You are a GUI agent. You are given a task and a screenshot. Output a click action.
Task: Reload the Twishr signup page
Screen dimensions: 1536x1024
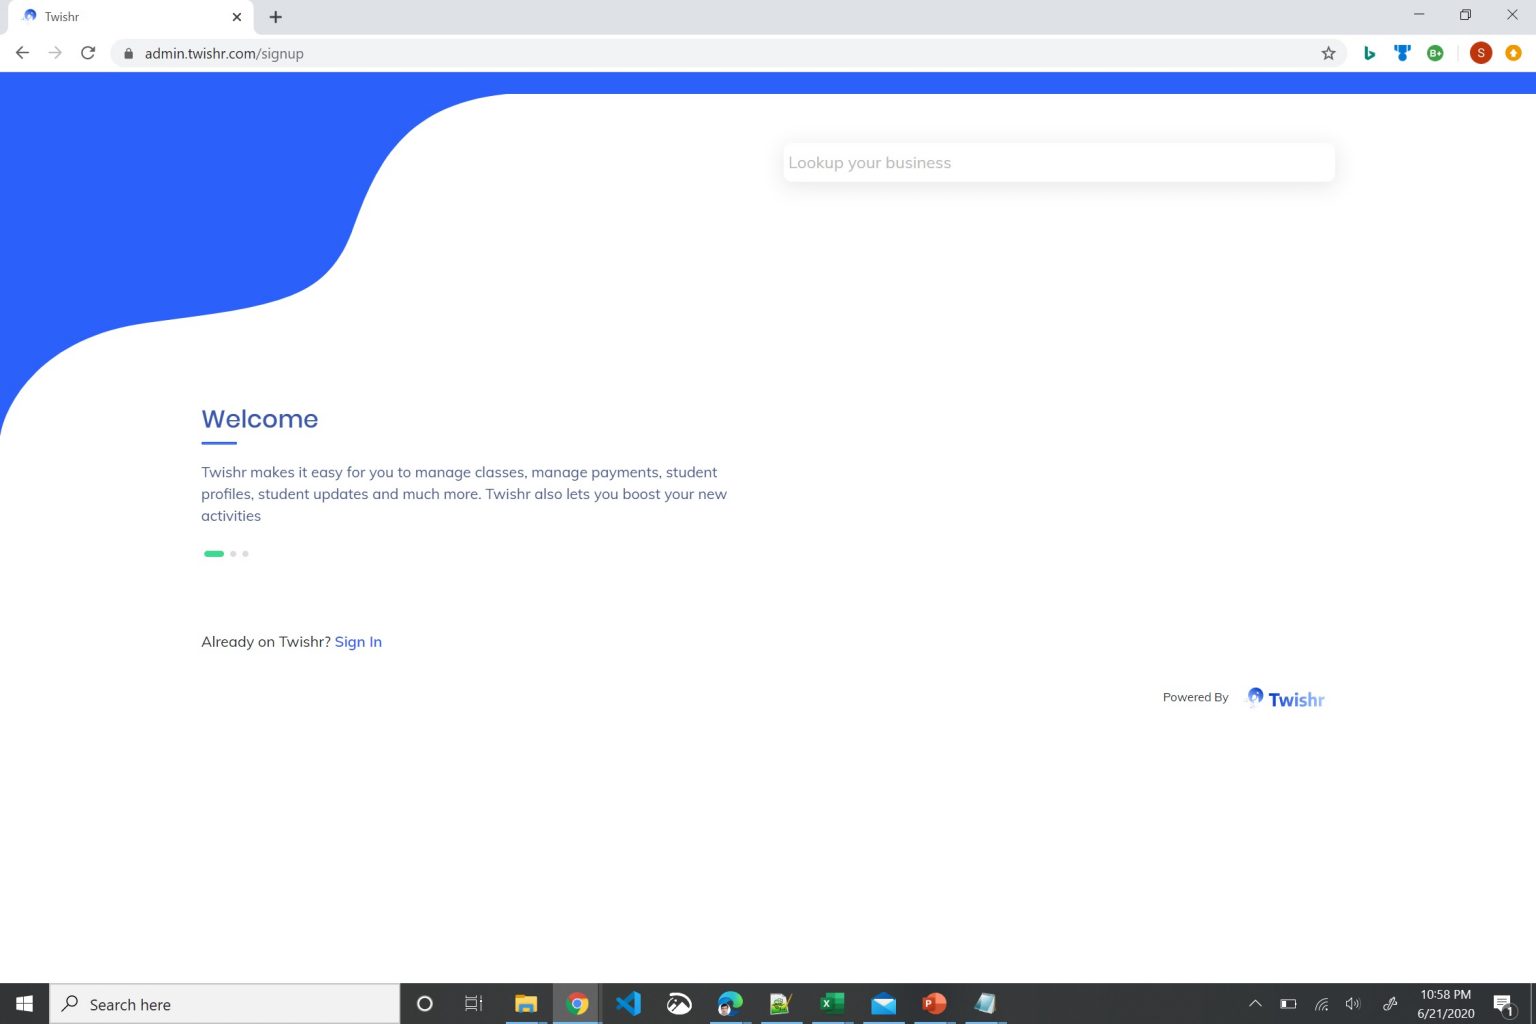coord(88,53)
